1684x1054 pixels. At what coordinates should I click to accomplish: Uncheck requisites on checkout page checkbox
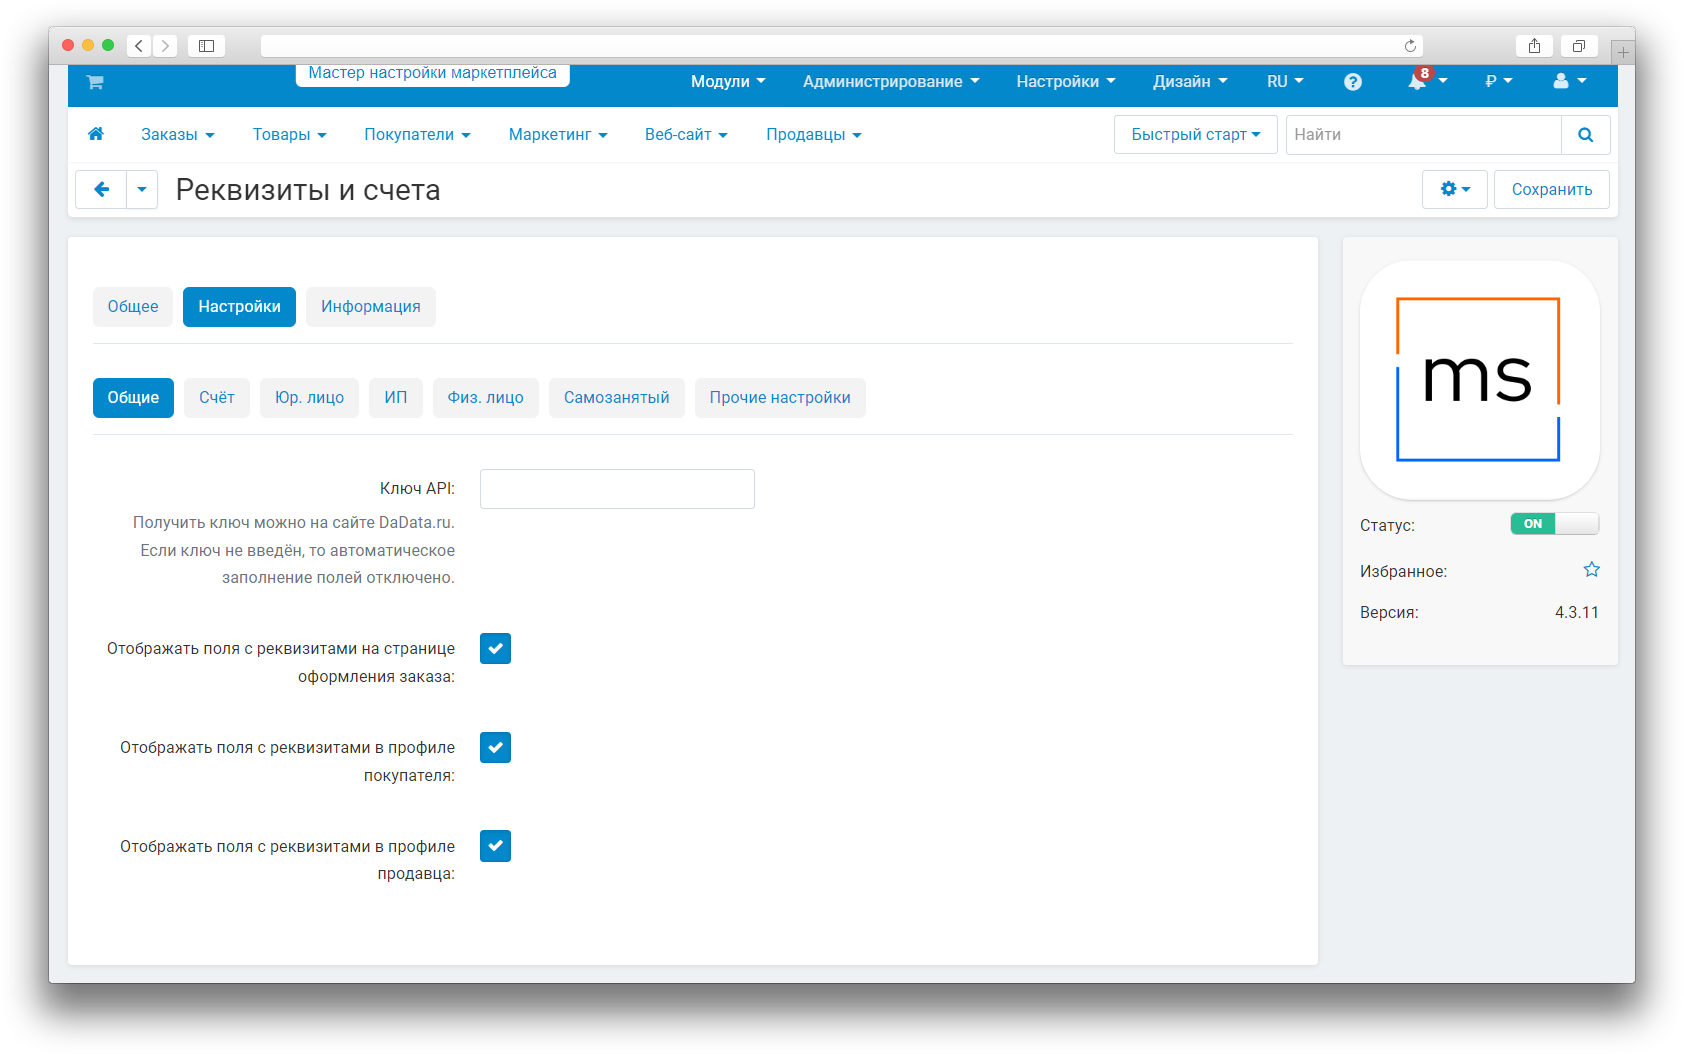pyautogui.click(x=495, y=649)
